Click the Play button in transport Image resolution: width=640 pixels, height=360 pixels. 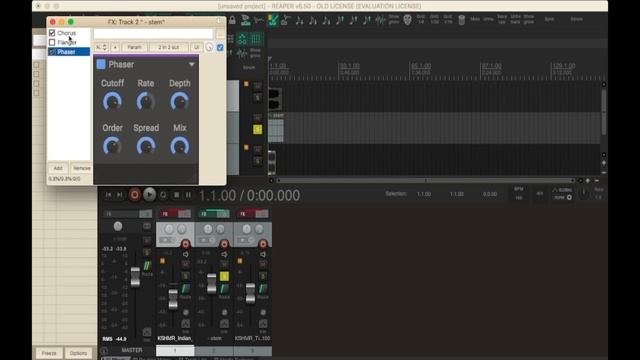149,195
